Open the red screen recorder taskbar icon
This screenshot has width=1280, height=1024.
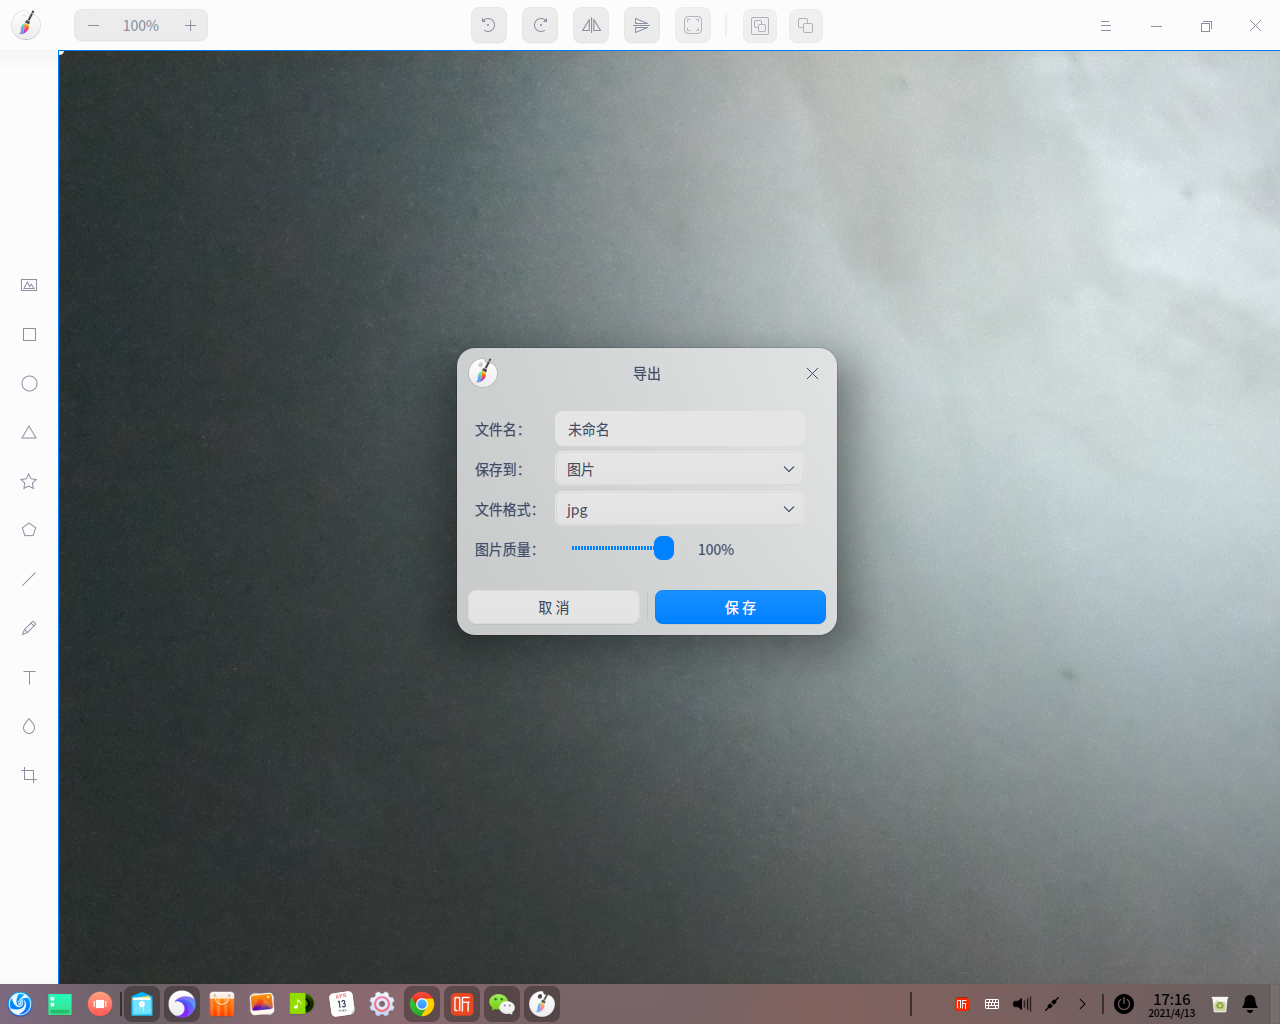pyautogui.click(x=100, y=1004)
